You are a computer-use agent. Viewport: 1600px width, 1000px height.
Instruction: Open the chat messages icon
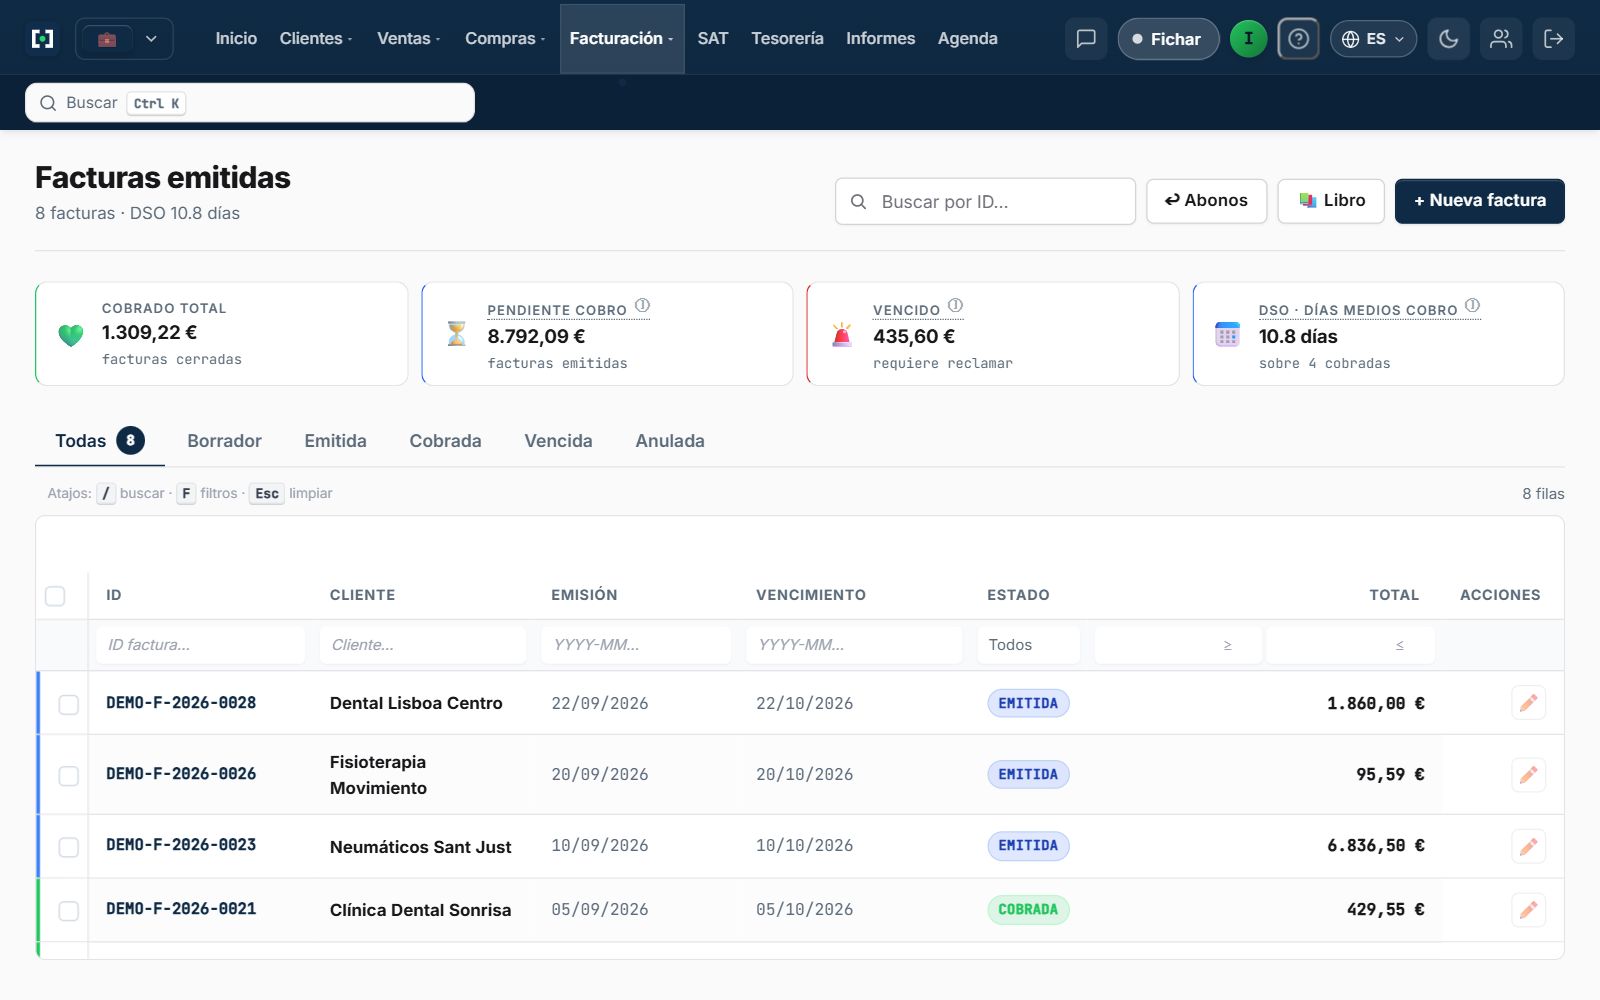click(x=1086, y=39)
